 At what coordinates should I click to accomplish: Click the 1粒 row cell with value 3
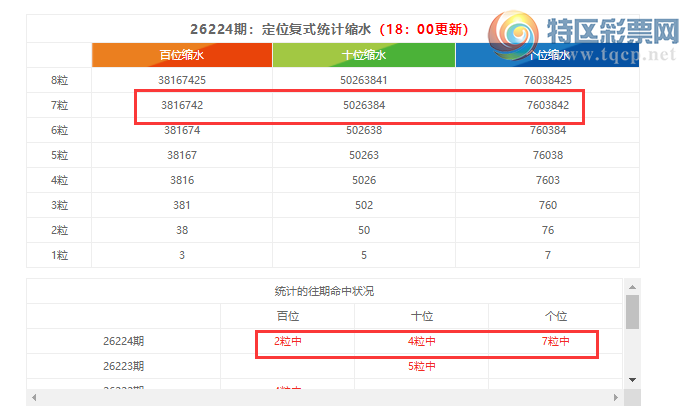tap(182, 255)
